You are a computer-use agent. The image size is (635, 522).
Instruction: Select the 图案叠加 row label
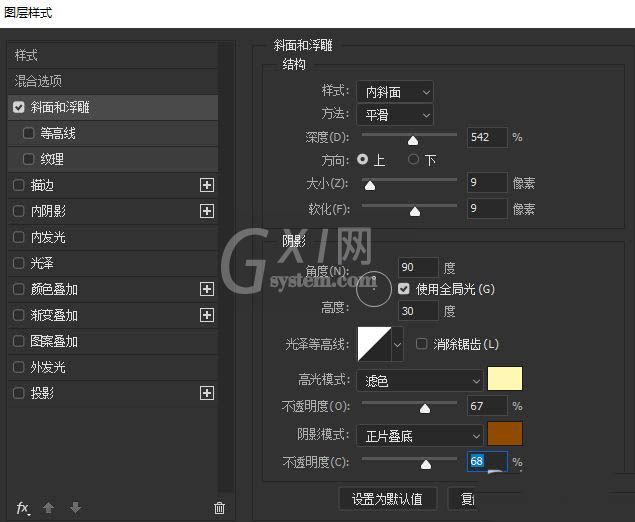click(x=54, y=341)
